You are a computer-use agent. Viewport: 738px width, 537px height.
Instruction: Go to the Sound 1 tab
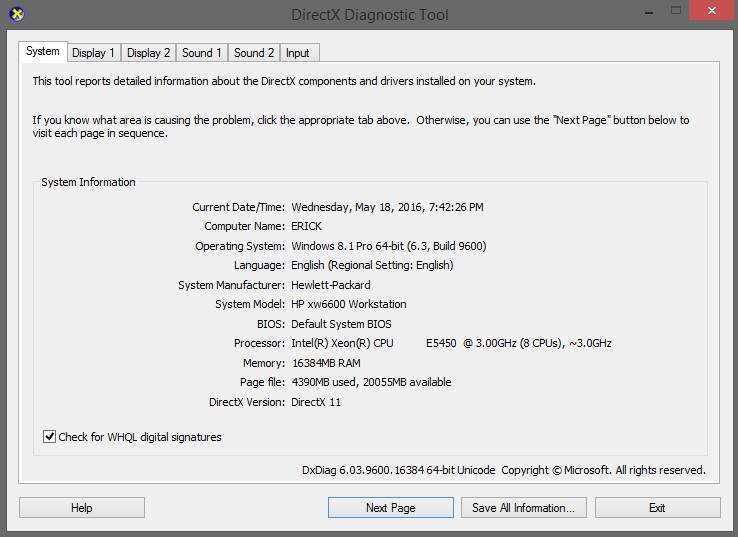[x=202, y=52]
